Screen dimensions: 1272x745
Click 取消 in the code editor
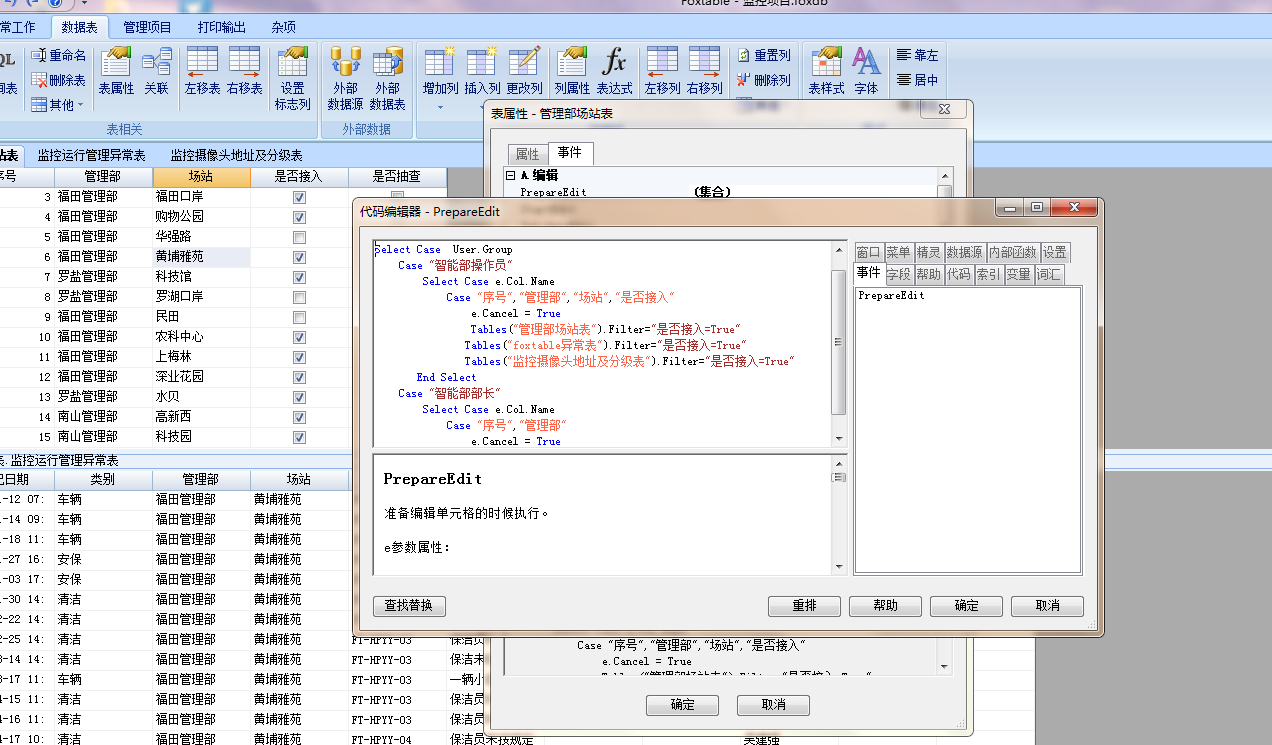[1047, 606]
